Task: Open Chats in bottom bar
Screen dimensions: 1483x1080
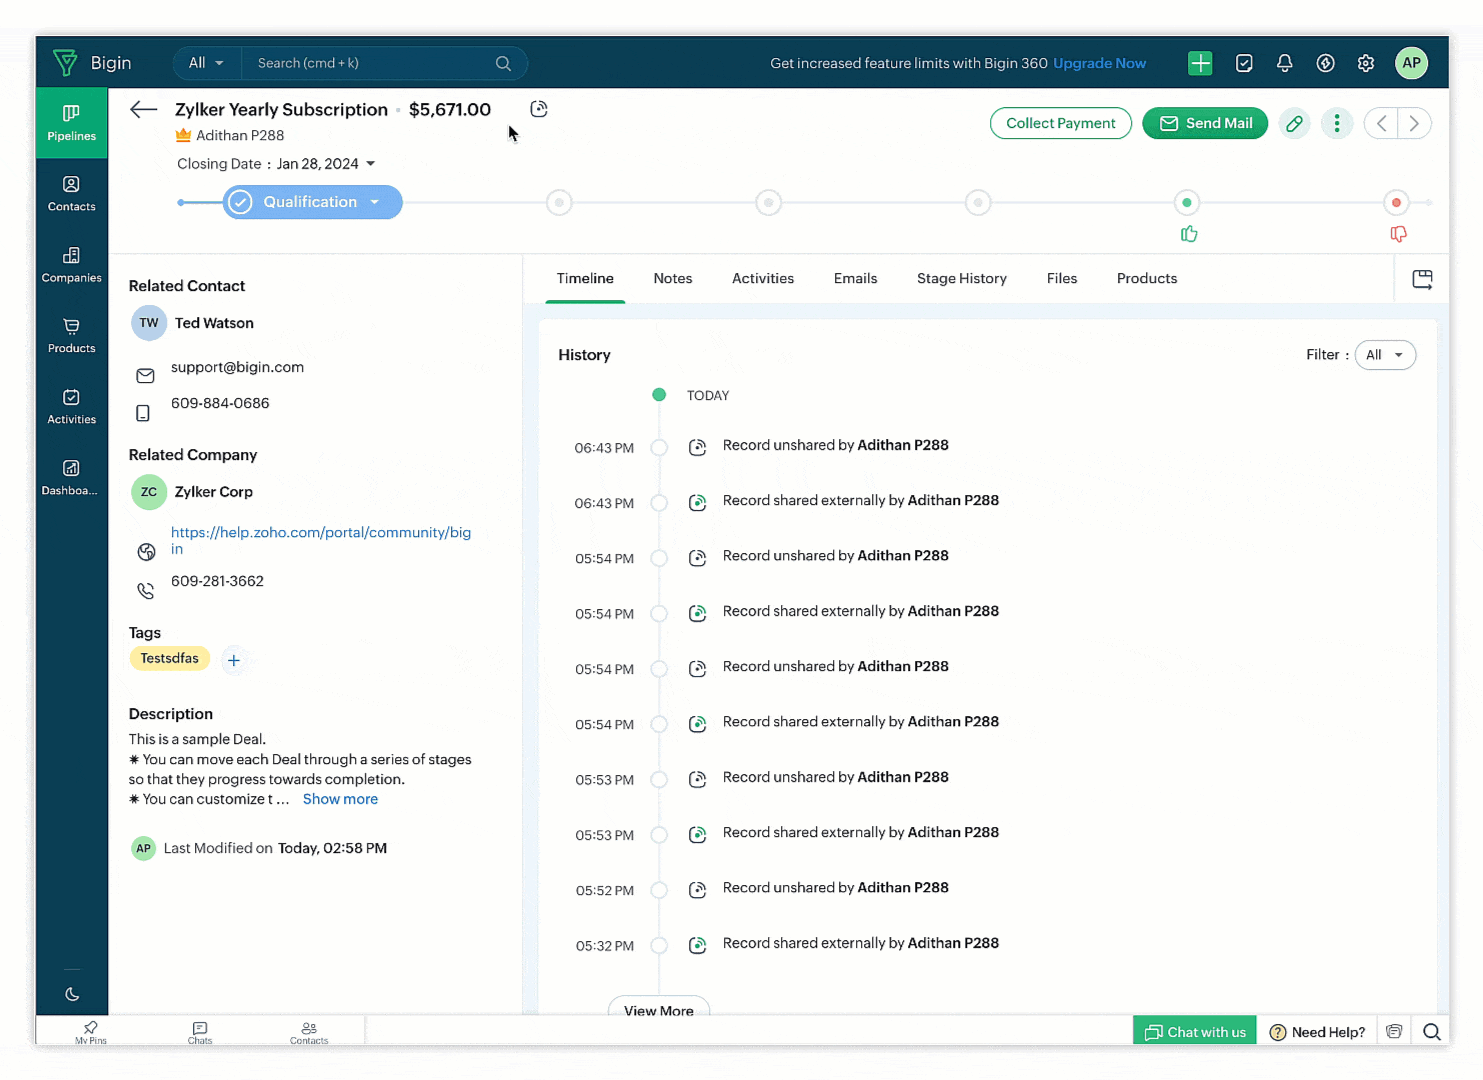Action: tap(200, 1032)
